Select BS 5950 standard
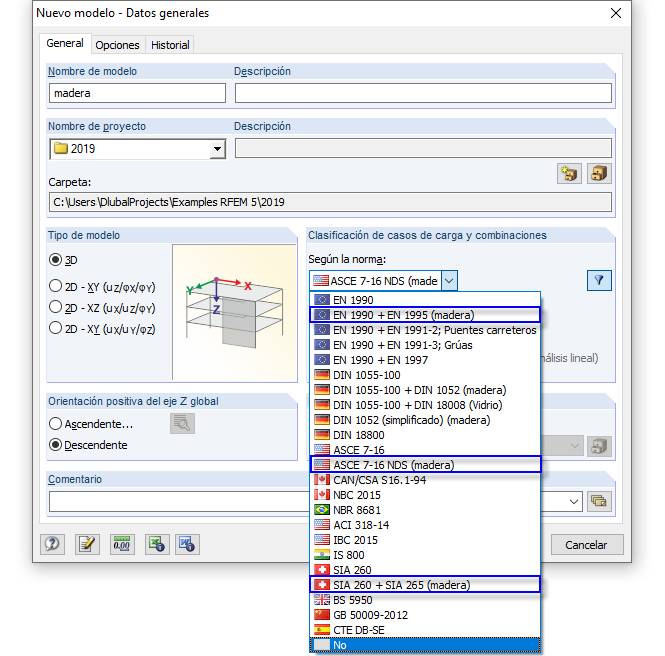Viewport: 665px width, 656px height. pos(425,600)
